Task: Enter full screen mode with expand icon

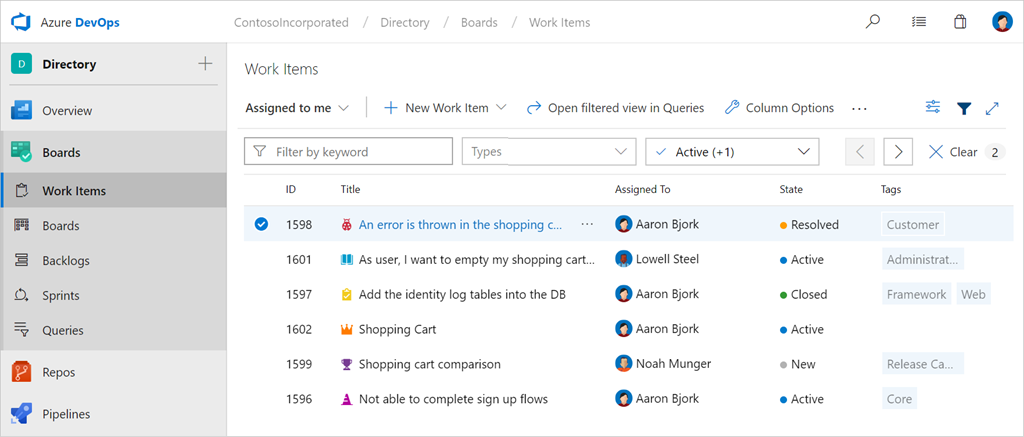Action: coord(992,108)
